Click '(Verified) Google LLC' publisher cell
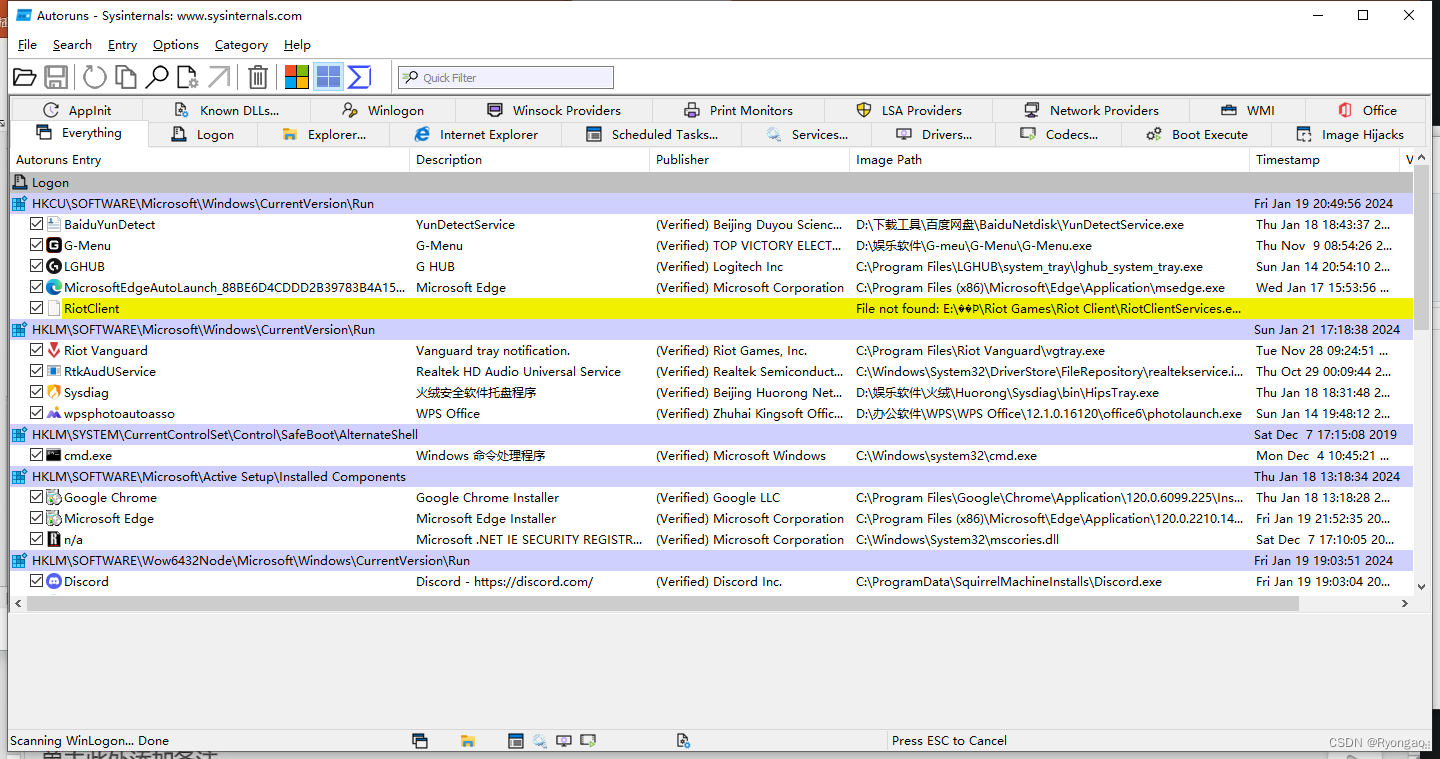 click(718, 498)
